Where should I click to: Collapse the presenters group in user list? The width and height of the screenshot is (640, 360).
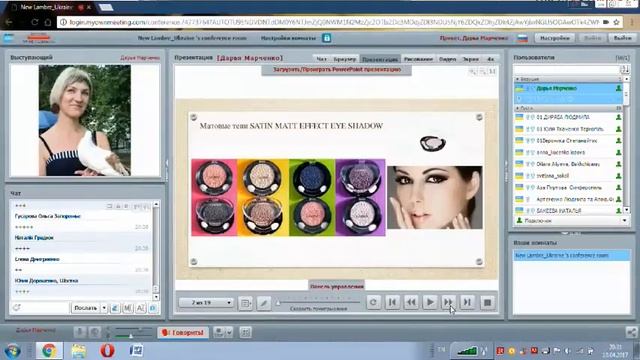pos(518,79)
